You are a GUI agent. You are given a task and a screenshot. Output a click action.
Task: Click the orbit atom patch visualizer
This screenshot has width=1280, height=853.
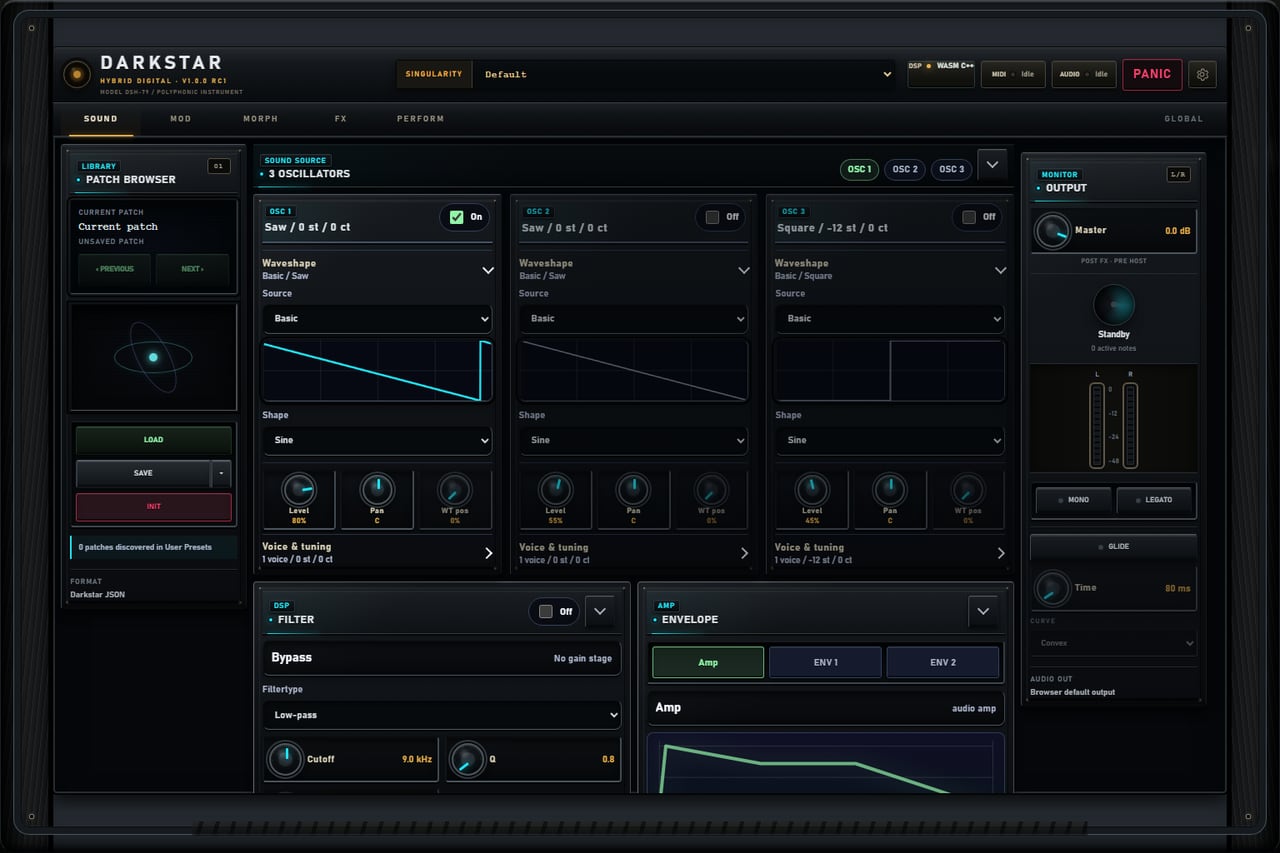(153, 357)
